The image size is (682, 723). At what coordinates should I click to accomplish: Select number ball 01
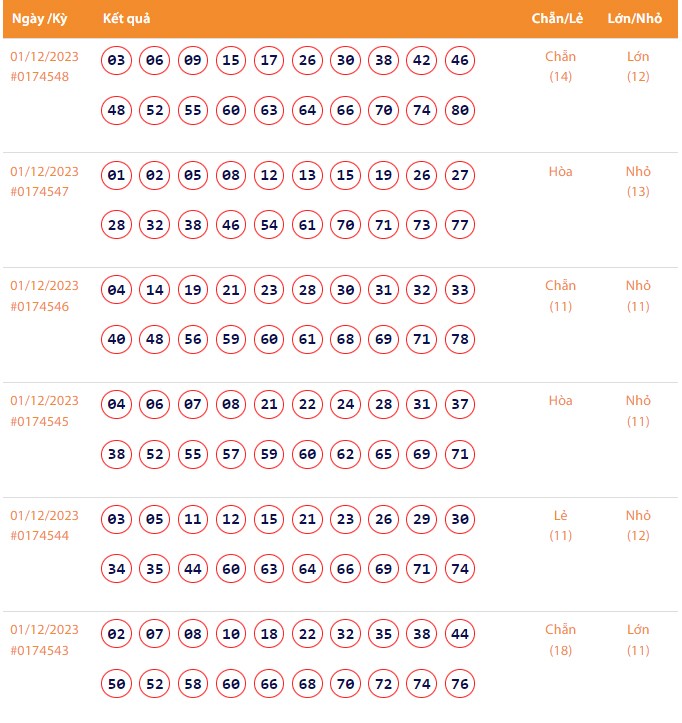pyautogui.click(x=117, y=176)
